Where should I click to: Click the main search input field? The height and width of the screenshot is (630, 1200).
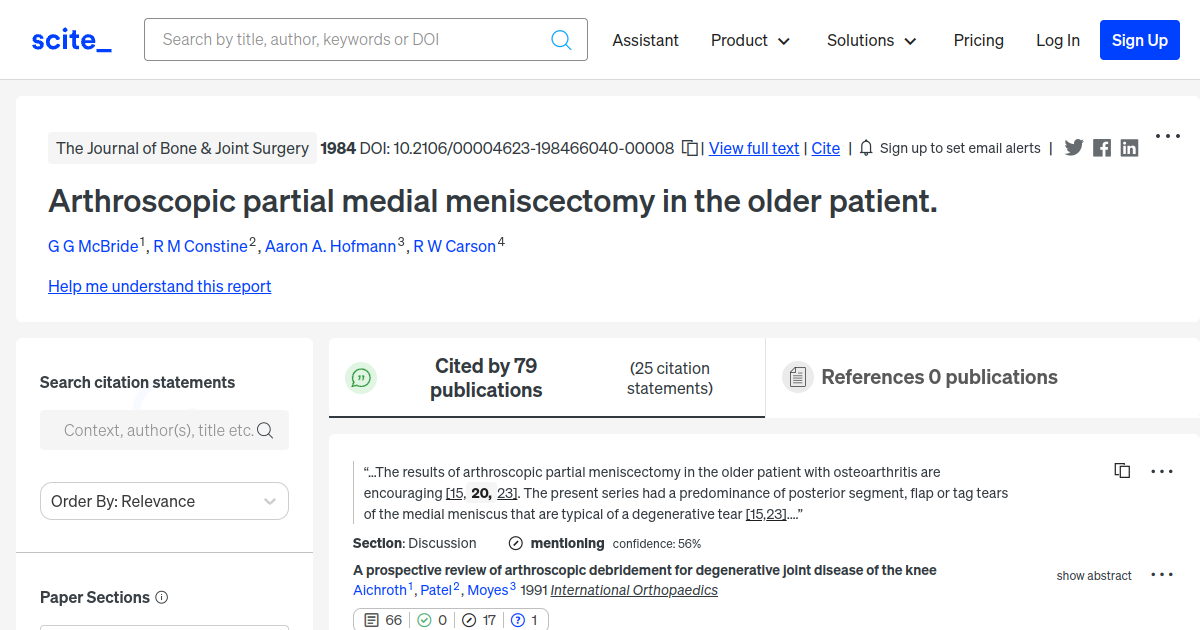[x=350, y=40]
